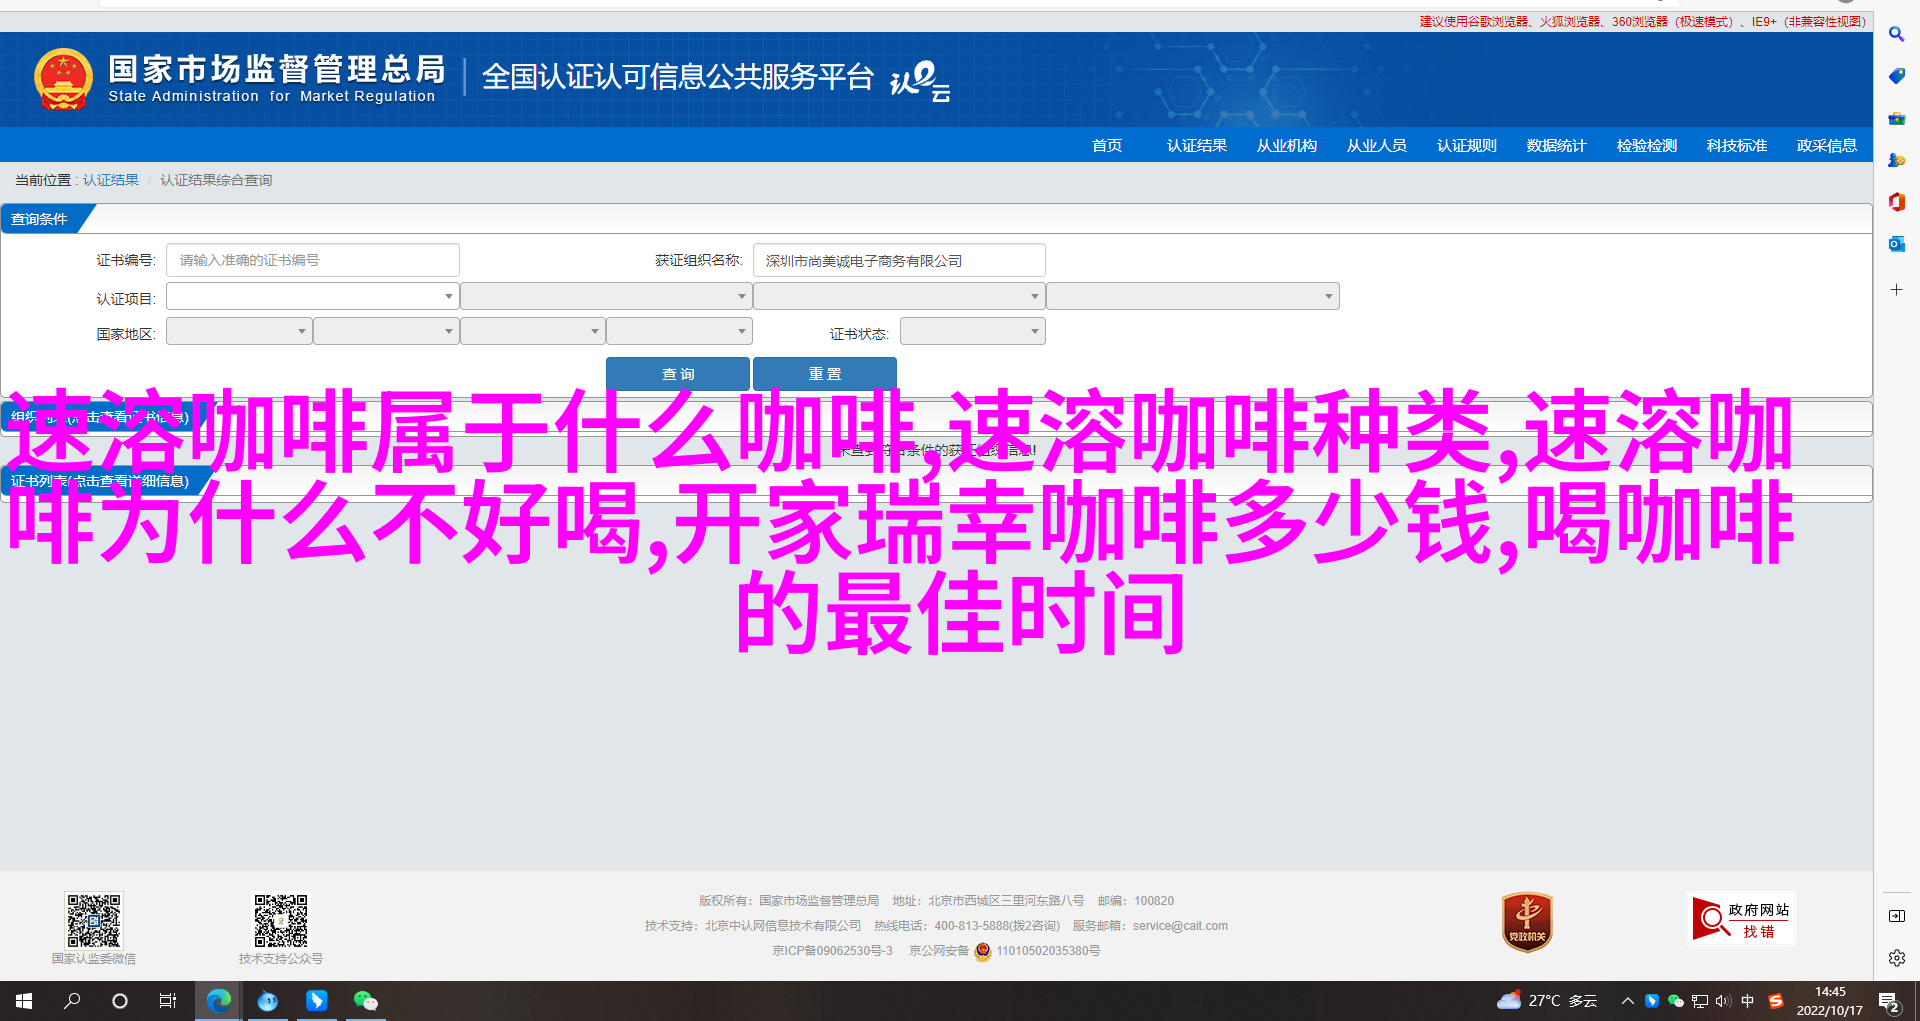This screenshot has height=1021, width=1920.
Task: Show hidden tray icons chevron
Action: tap(1627, 1001)
